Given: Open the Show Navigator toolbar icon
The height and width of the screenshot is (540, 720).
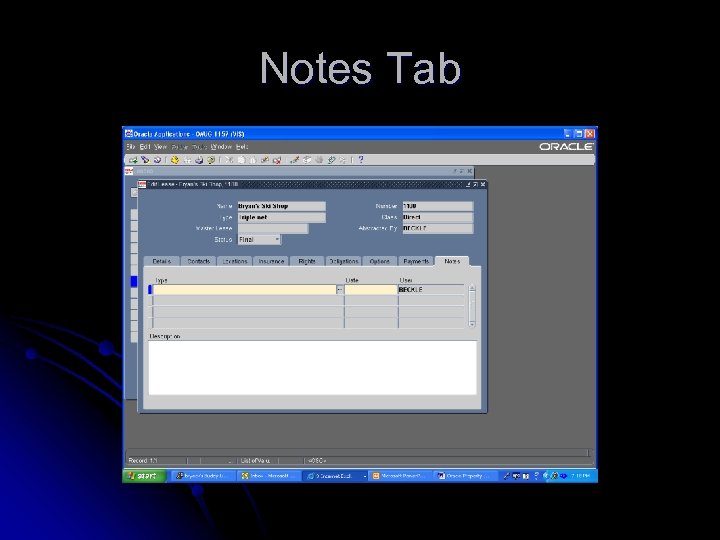Looking at the screenshot, I should click(x=158, y=160).
